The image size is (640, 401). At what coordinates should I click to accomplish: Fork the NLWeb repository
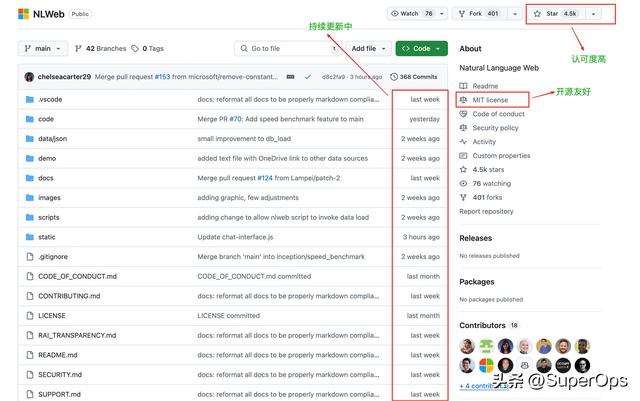479,13
